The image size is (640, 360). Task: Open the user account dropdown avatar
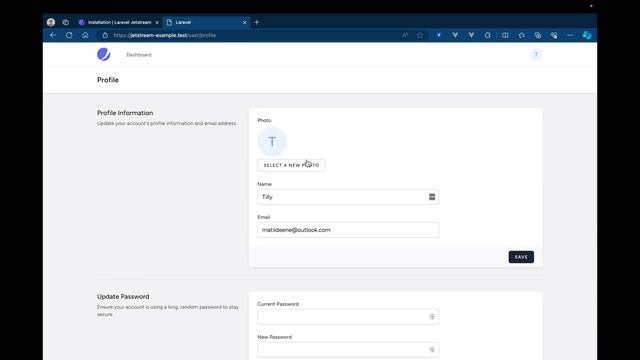pos(536,54)
